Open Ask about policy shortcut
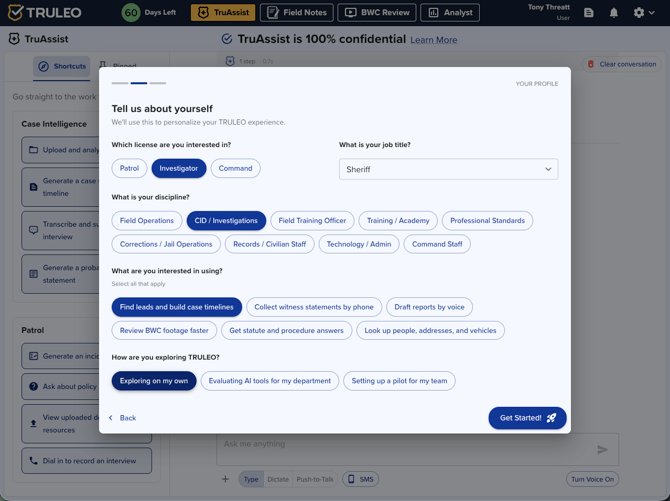This screenshot has height=501, width=670. pyautogui.click(x=60, y=386)
